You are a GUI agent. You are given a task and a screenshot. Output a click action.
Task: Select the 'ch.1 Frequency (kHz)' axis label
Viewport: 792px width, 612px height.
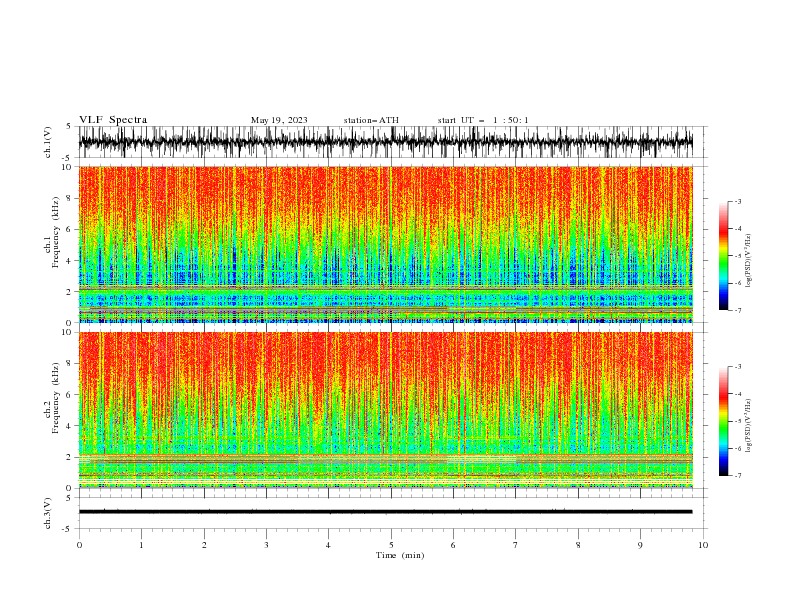[52, 231]
